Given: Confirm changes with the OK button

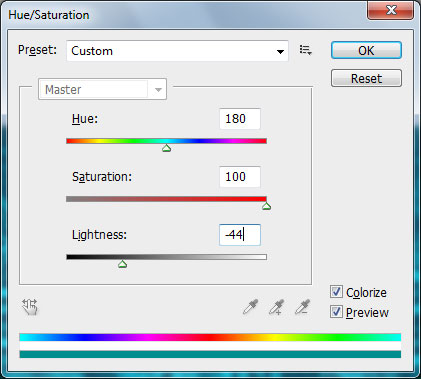Looking at the screenshot, I should point(366,50).
